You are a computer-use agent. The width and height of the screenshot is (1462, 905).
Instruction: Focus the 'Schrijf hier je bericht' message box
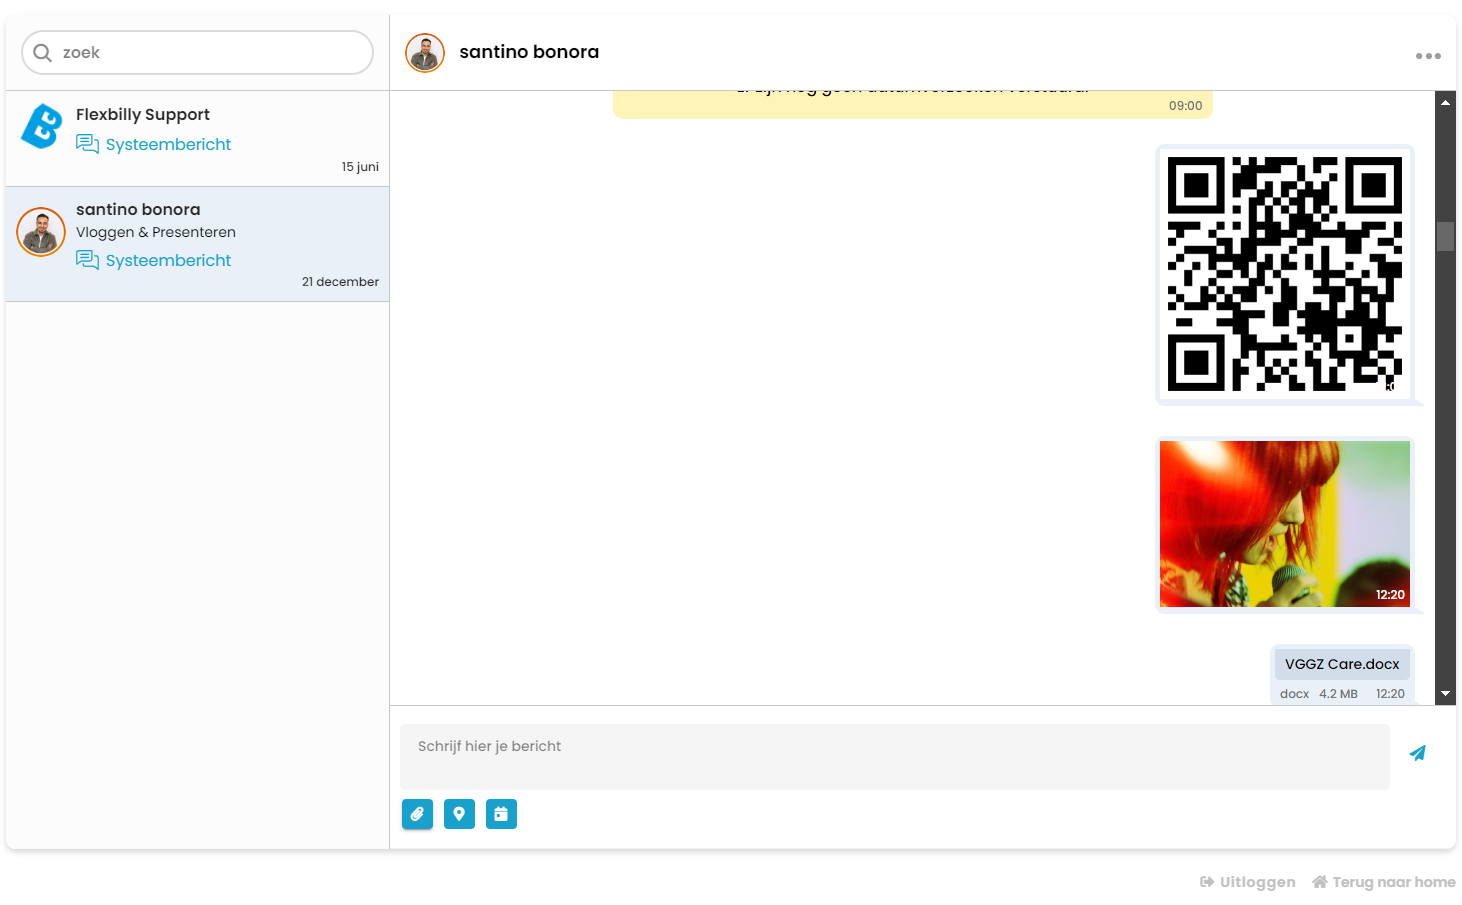tap(894, 756)
